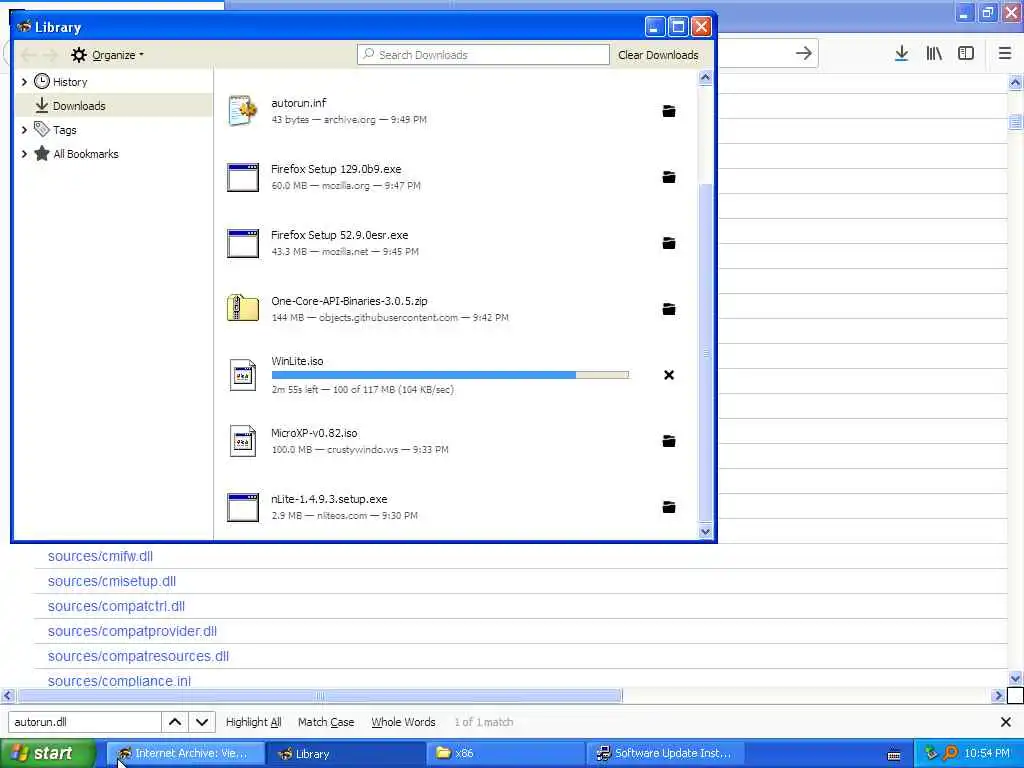Open containing folder for One-Core-API-Binaries zip
Image resolution: width=1024 pixels, height=768 pixels.
[x=669, y=309]
